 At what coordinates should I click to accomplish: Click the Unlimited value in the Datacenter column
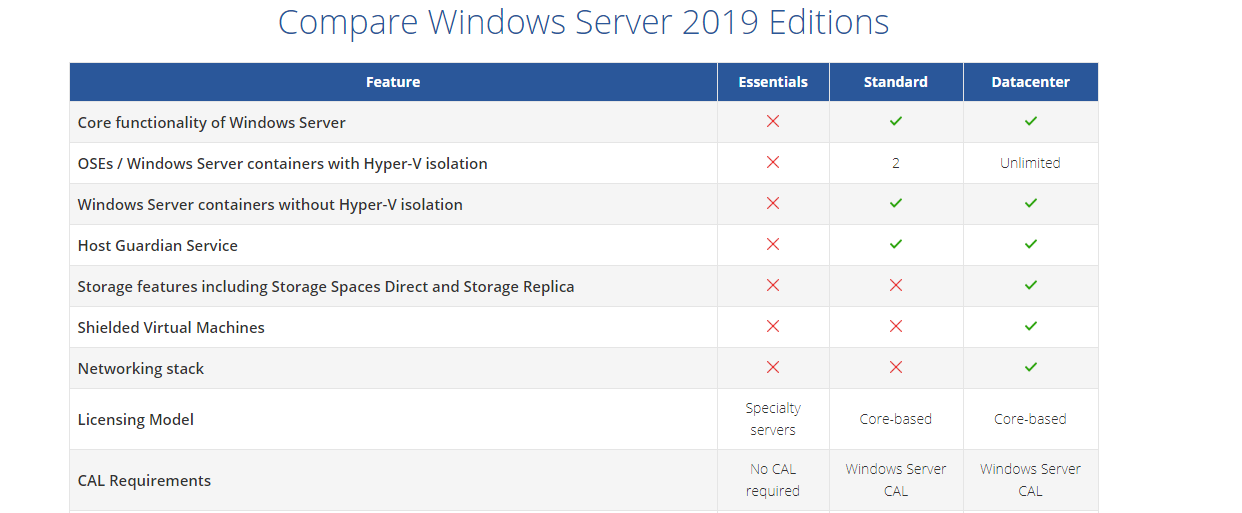click(1031, 163)
